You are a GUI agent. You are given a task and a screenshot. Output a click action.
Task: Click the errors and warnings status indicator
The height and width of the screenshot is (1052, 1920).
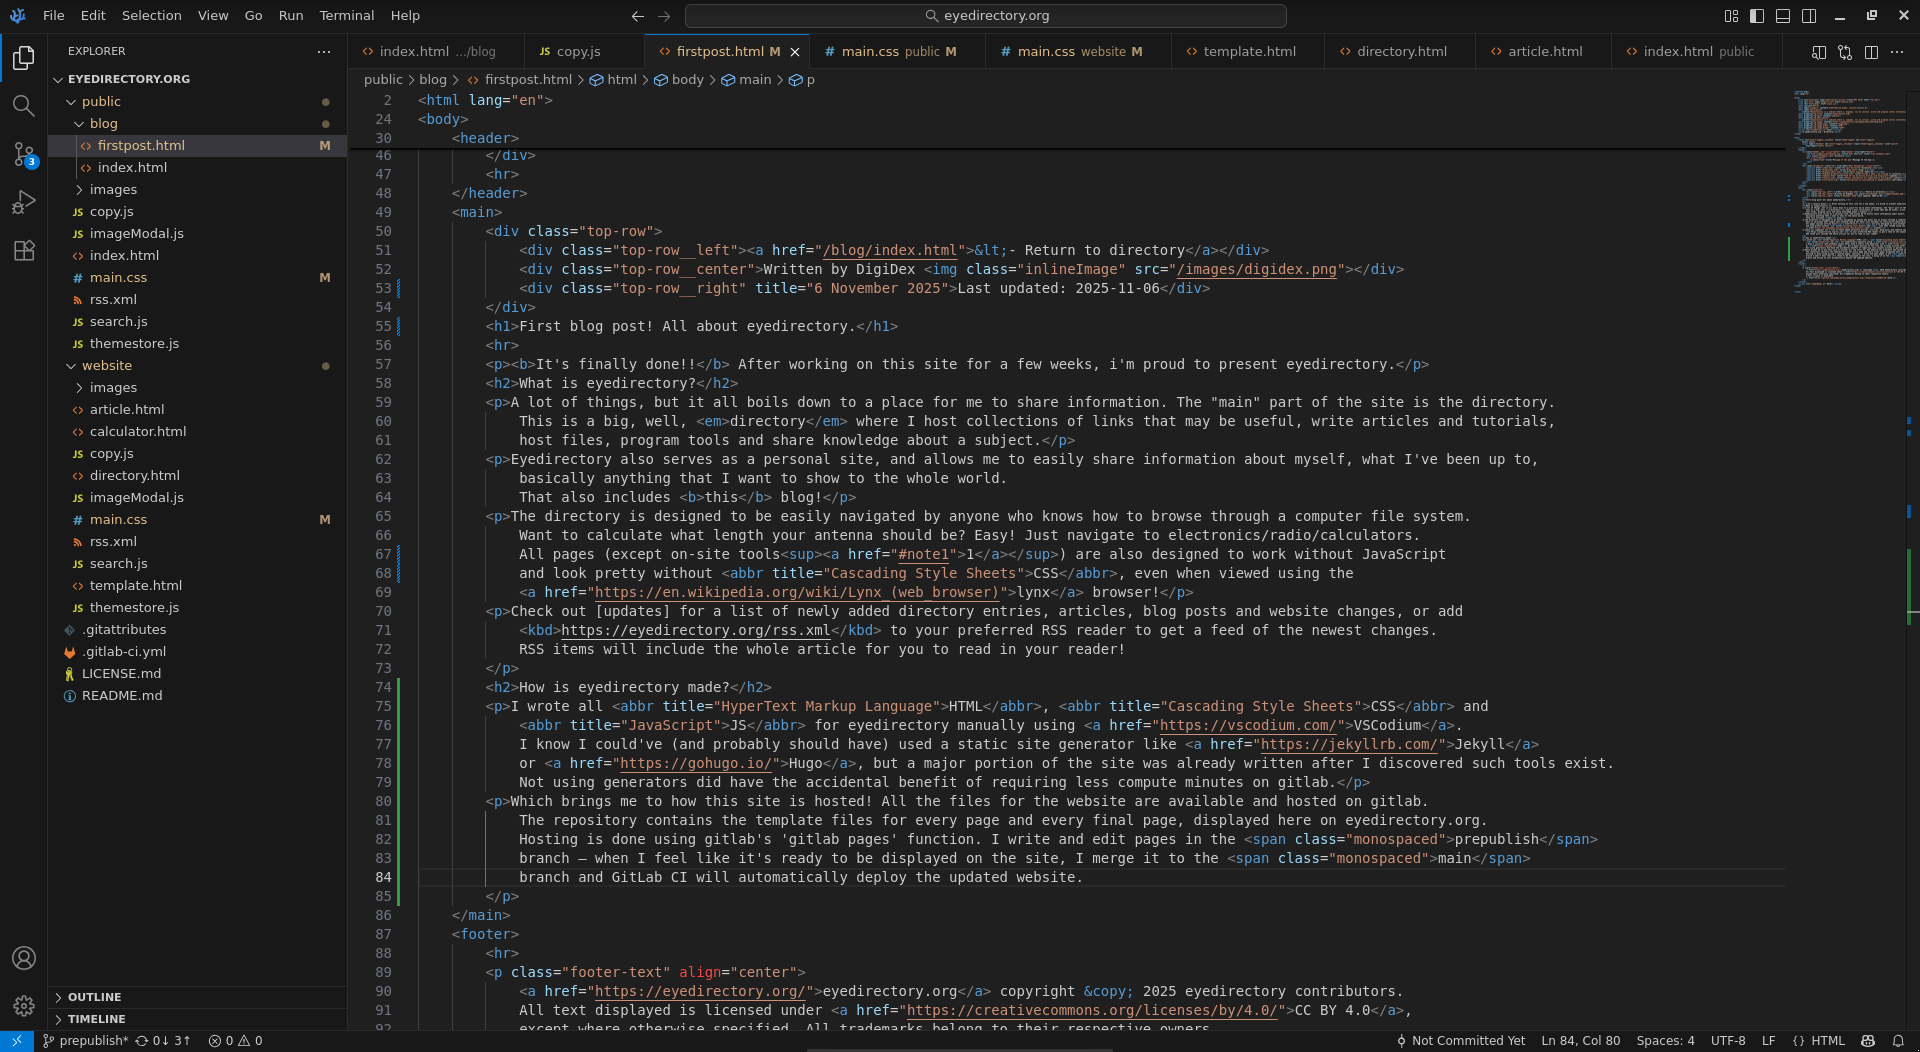233,1040
